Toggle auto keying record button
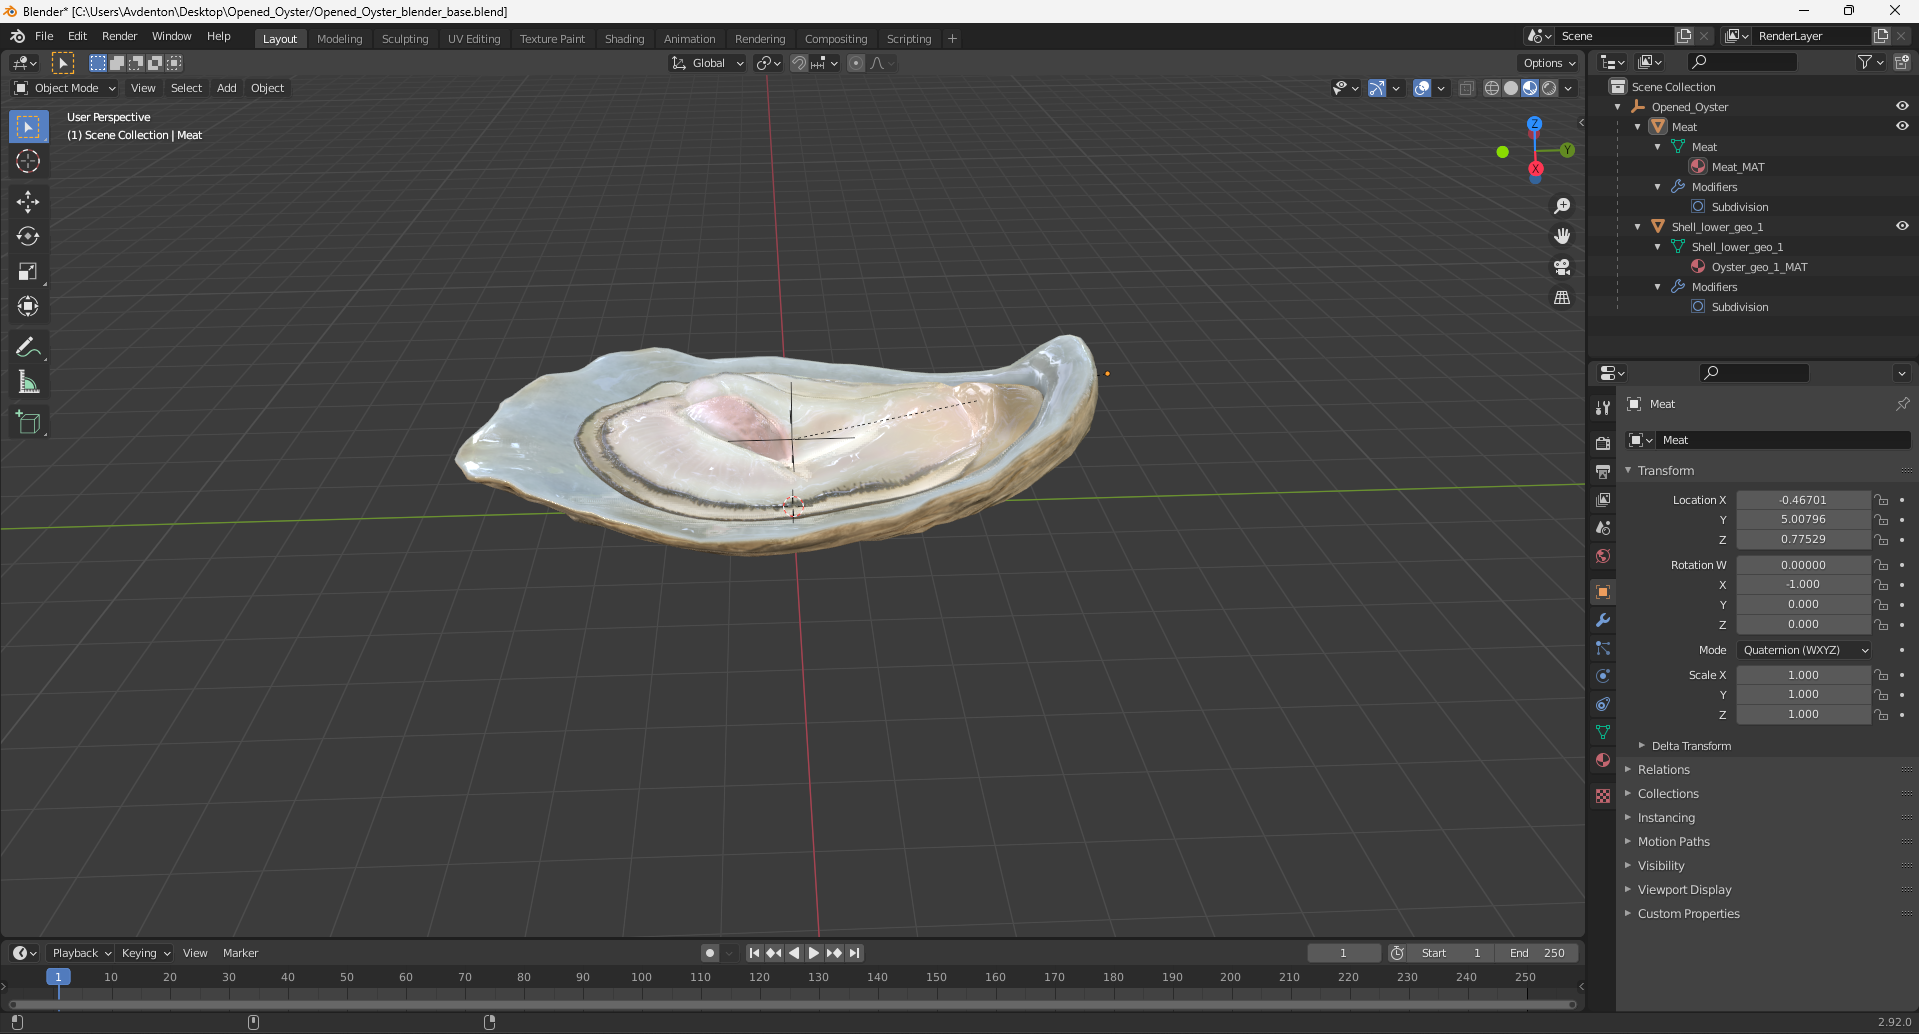Viewport: 1919px width, 1034px height. click(x=709, y=953)
